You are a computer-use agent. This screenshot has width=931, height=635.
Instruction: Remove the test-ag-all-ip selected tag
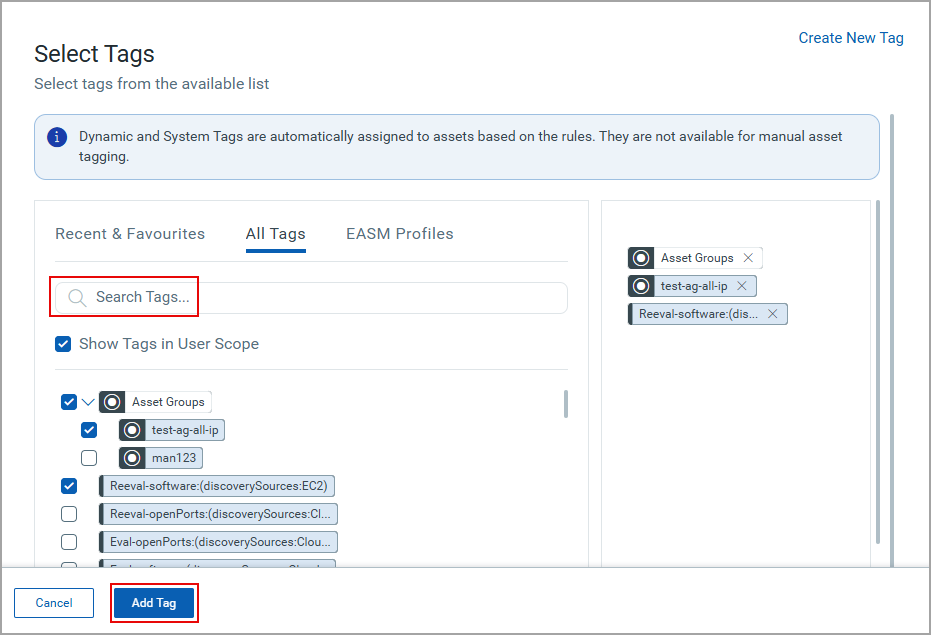(x=741, y=285)
